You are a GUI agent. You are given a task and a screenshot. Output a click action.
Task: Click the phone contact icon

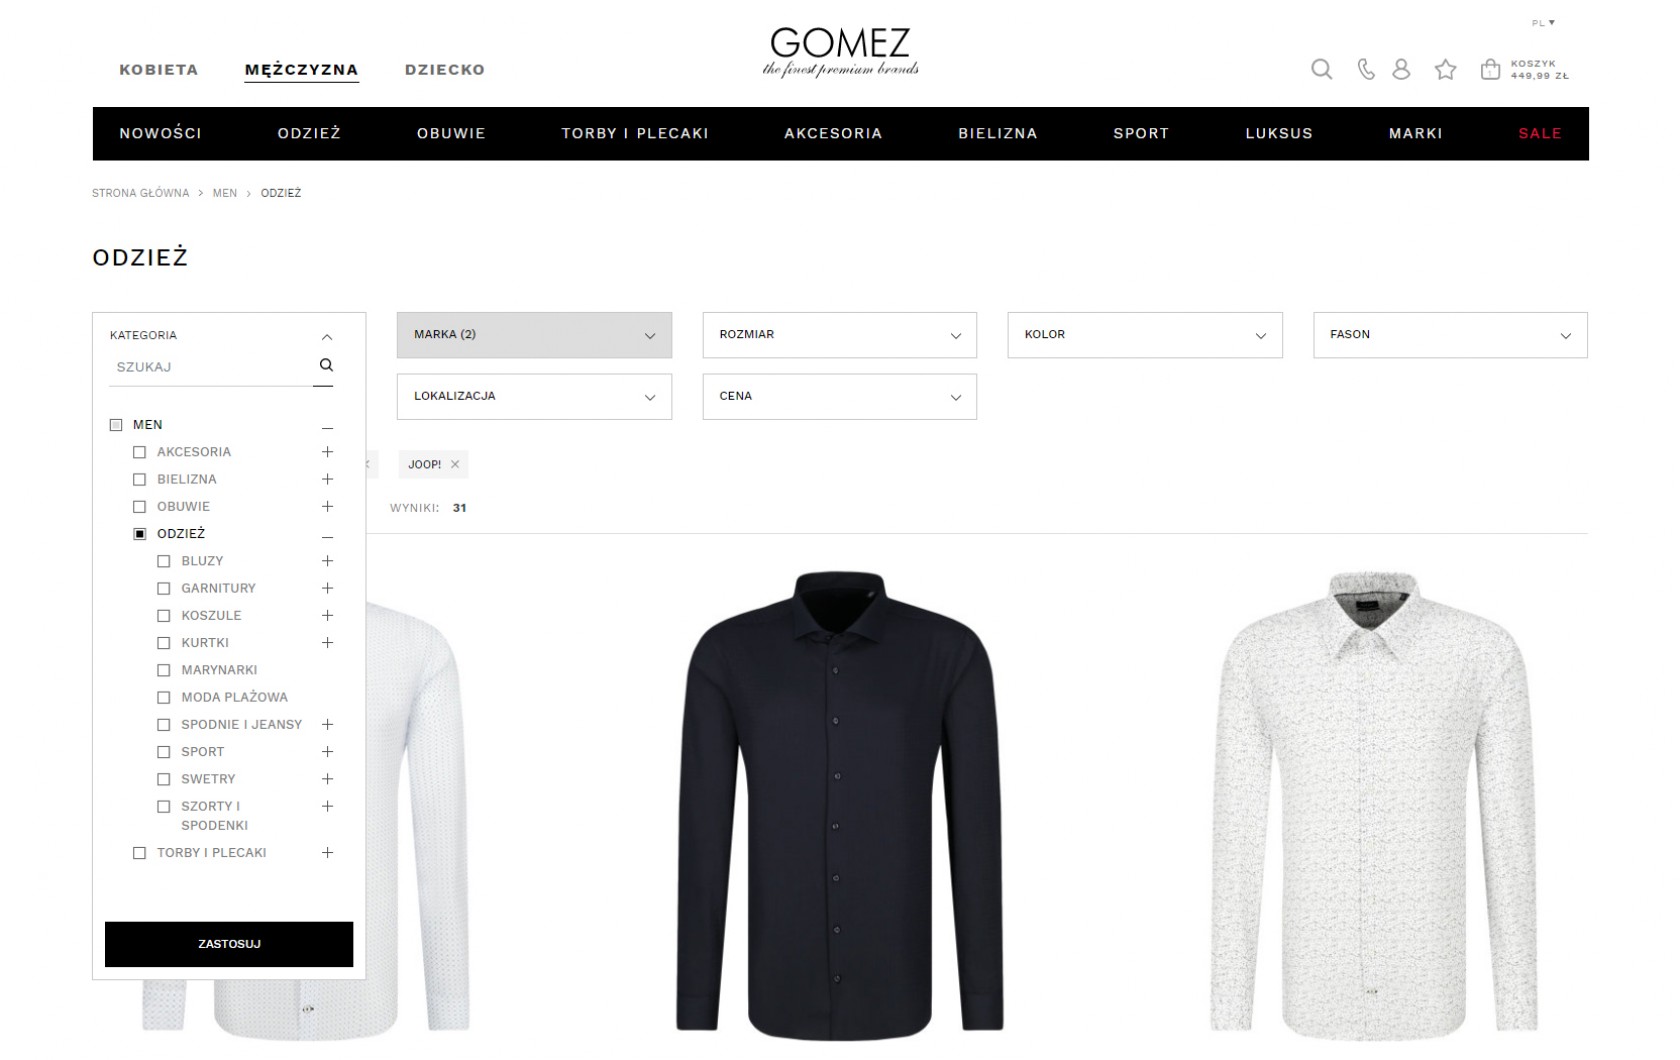pos(1365,69)
